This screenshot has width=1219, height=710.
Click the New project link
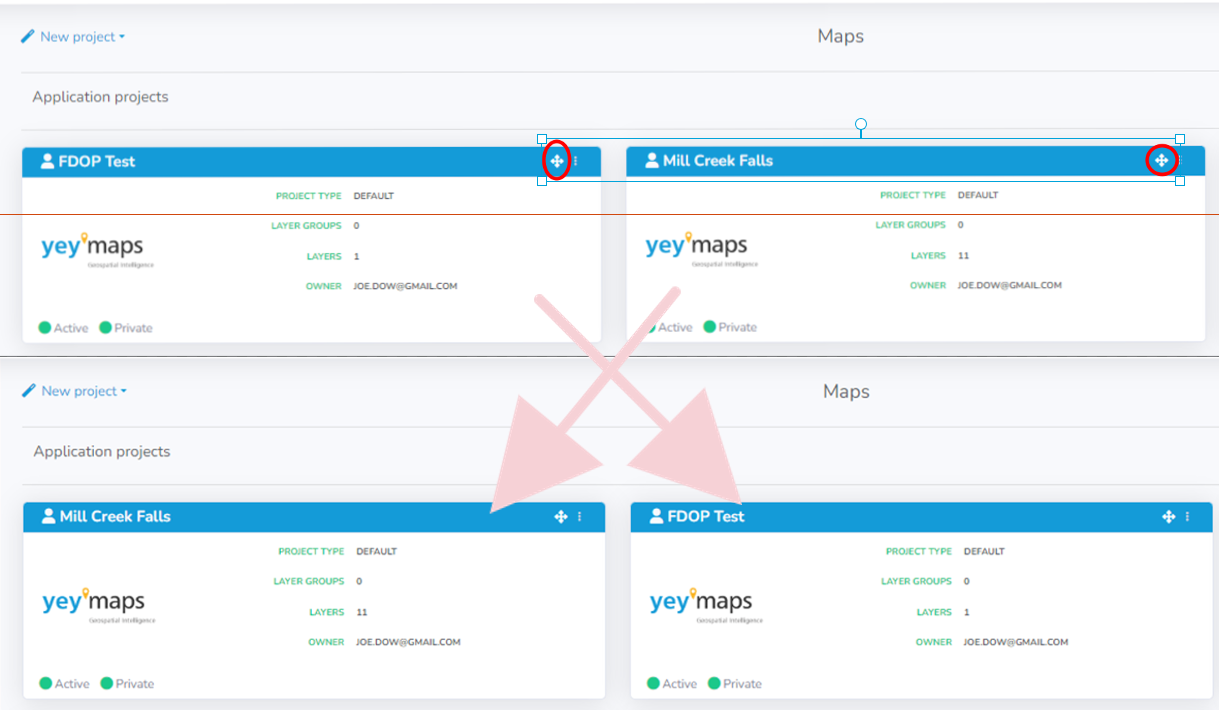point(75,36)
